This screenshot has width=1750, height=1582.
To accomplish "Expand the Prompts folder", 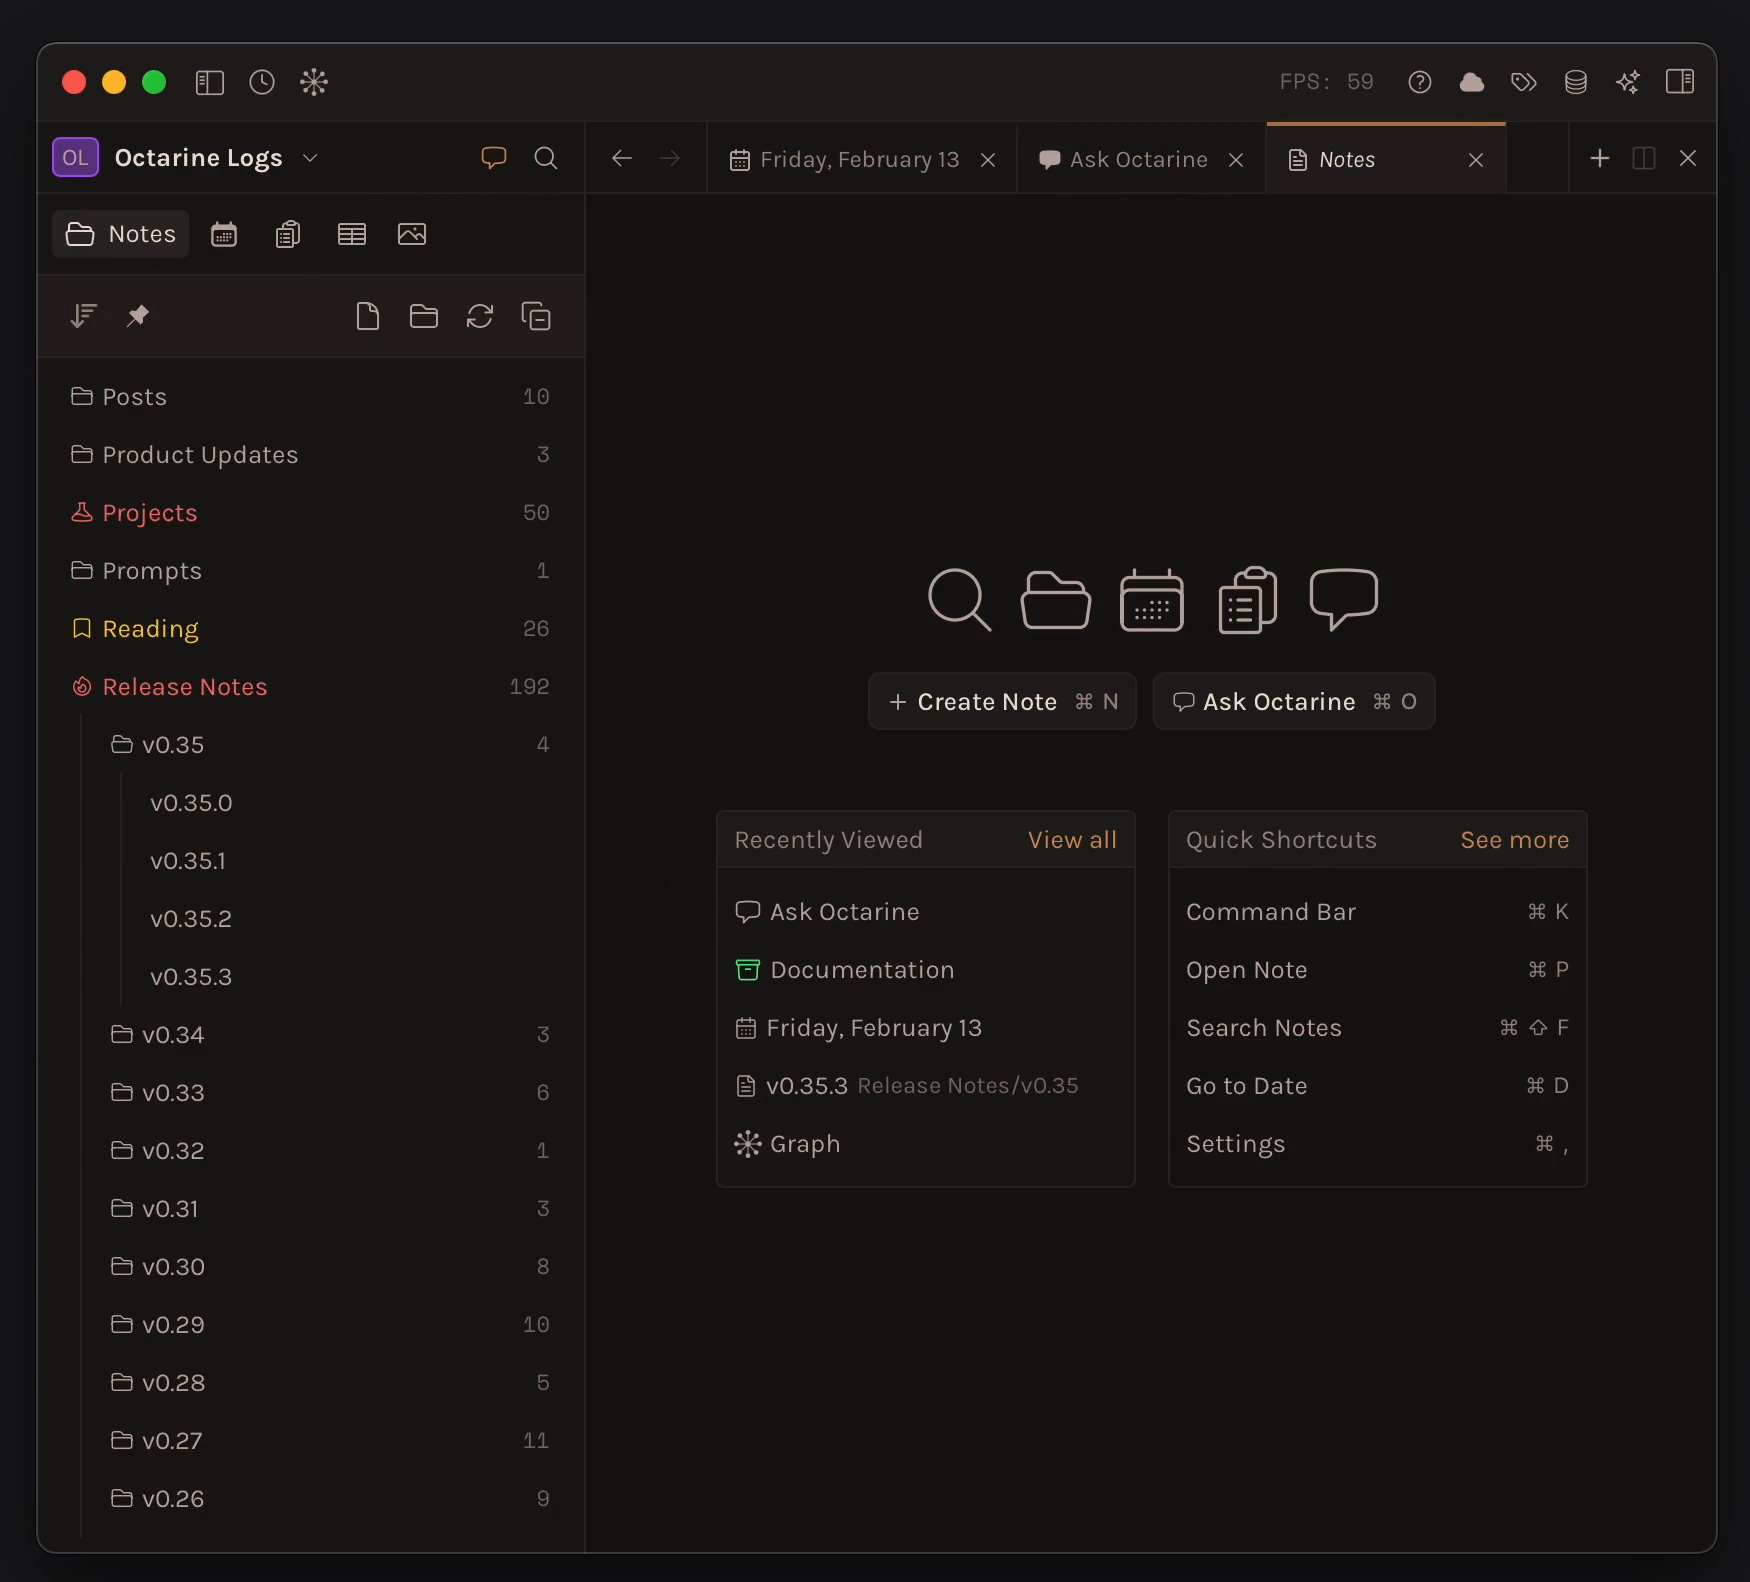I will point(311,571).
